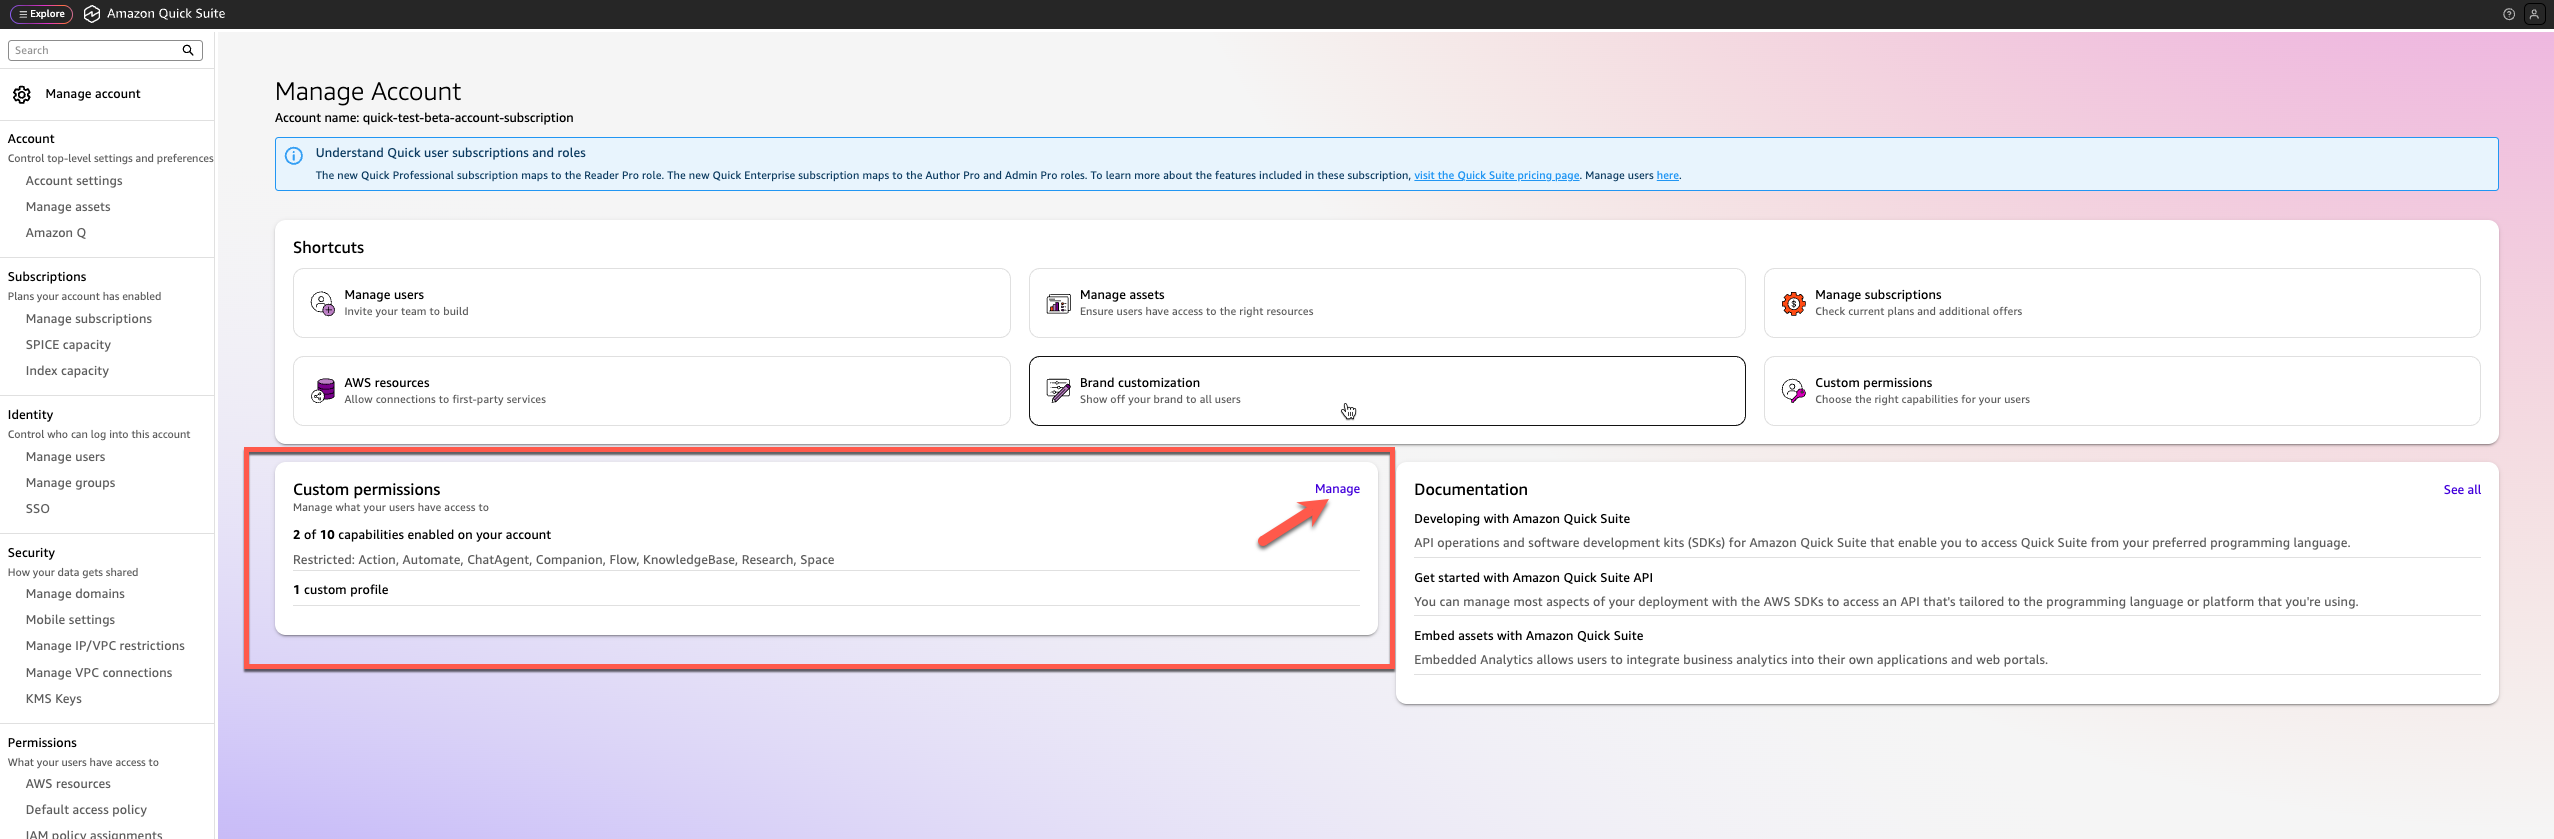Click Manage link in Custom permissions card
Viewport: 2554px width, 839px height.
1337,489
